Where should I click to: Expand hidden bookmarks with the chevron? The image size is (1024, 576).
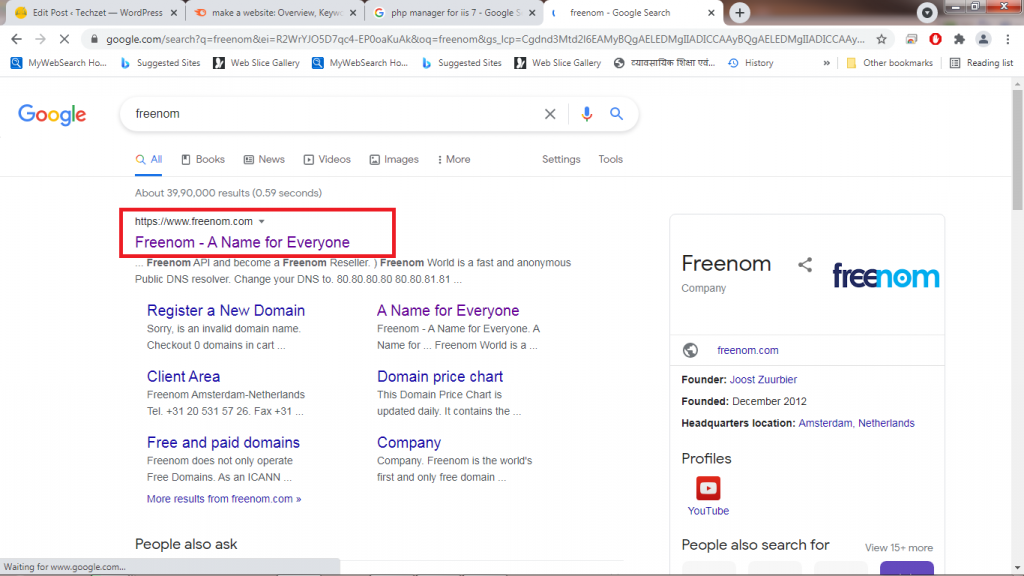[x=826, y=63]
